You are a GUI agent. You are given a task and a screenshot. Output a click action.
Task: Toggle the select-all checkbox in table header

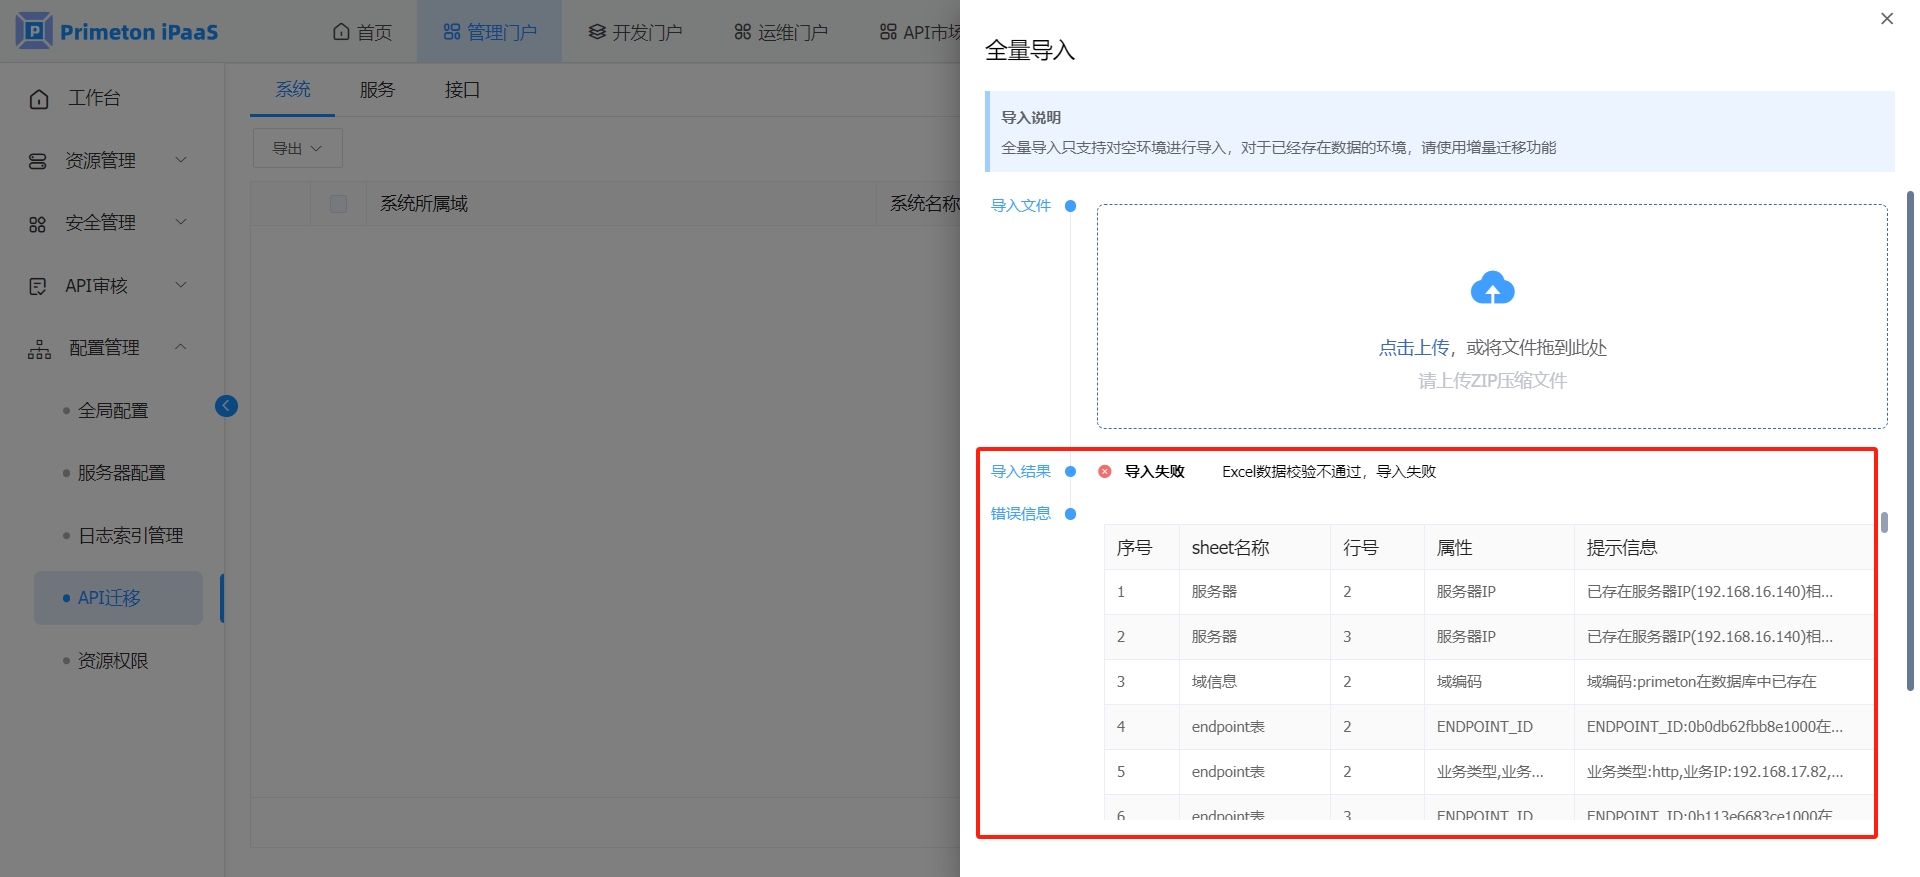coord(338,204)
